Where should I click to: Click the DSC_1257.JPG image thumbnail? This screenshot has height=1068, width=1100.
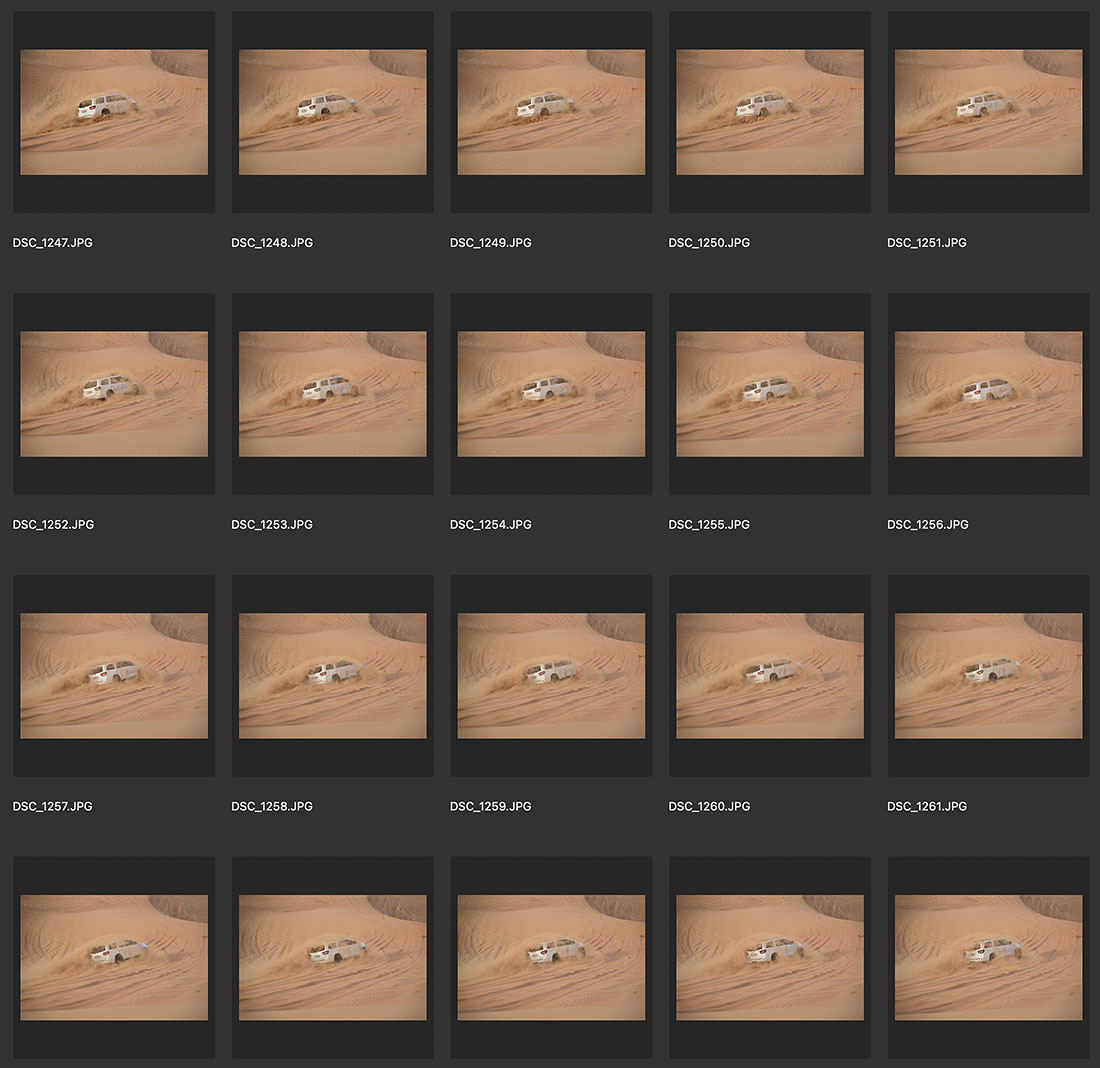click(x=114, y=676)
